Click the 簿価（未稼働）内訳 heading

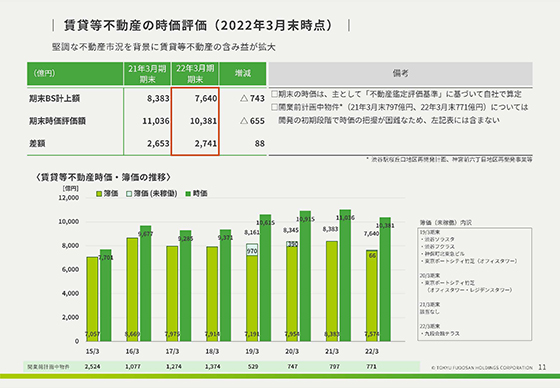[x=445, y=223]
